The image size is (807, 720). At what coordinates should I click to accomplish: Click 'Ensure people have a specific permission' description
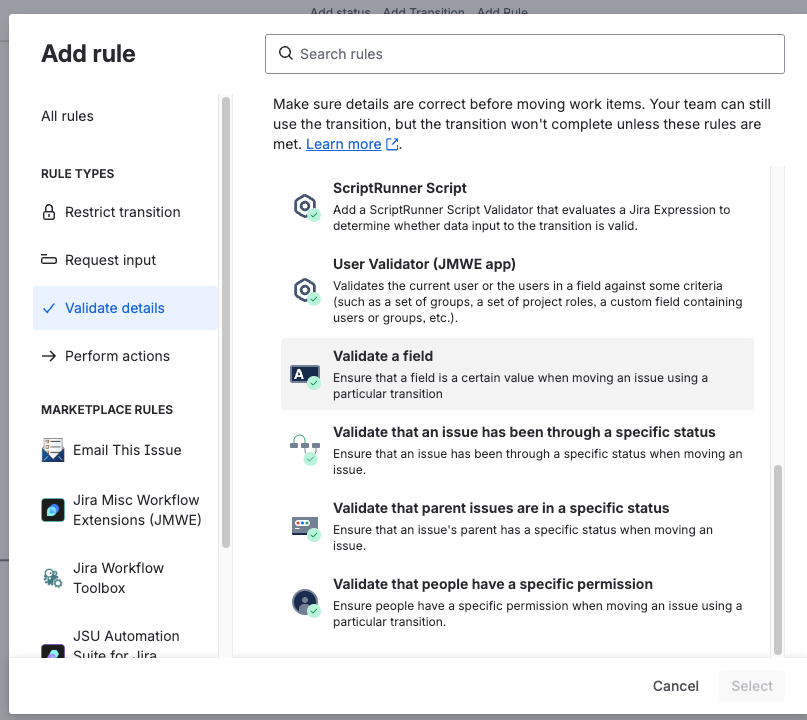[x=537, y=613]
